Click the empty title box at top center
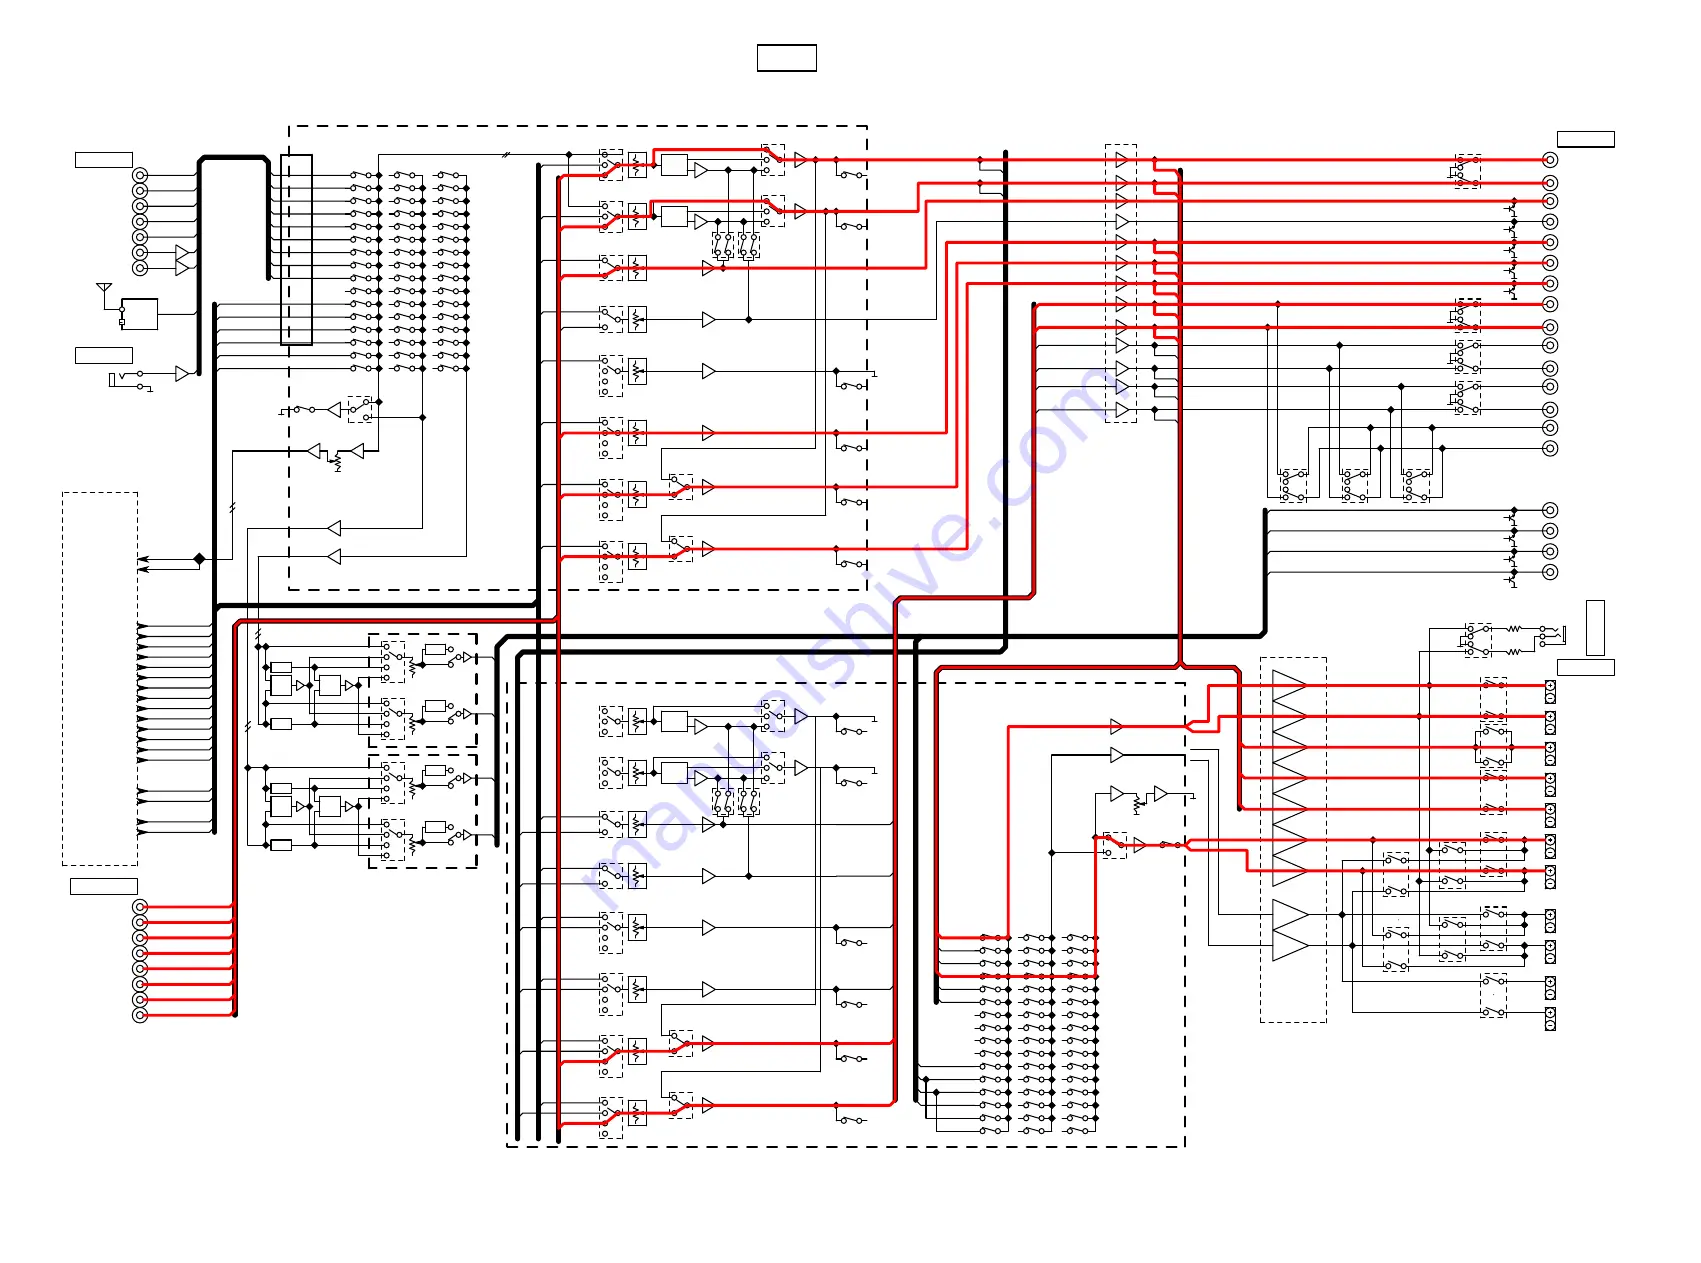 point(786,58)
